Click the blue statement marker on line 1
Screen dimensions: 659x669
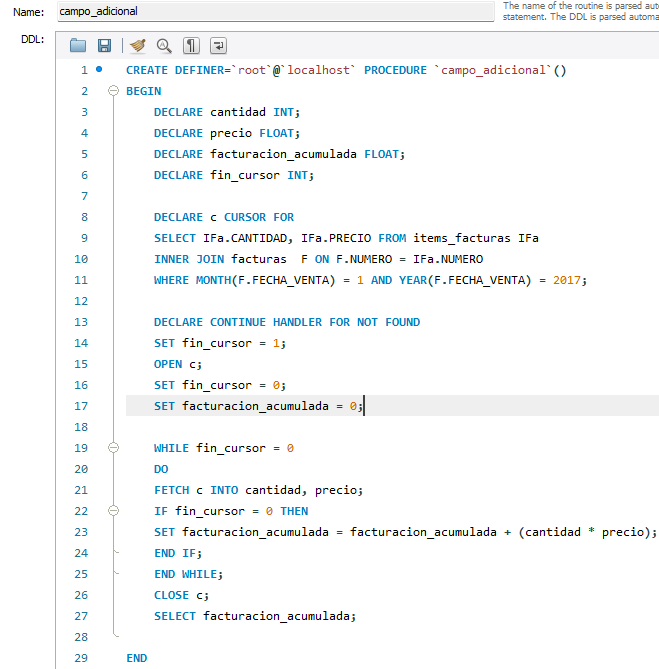[x=98, y=70]
